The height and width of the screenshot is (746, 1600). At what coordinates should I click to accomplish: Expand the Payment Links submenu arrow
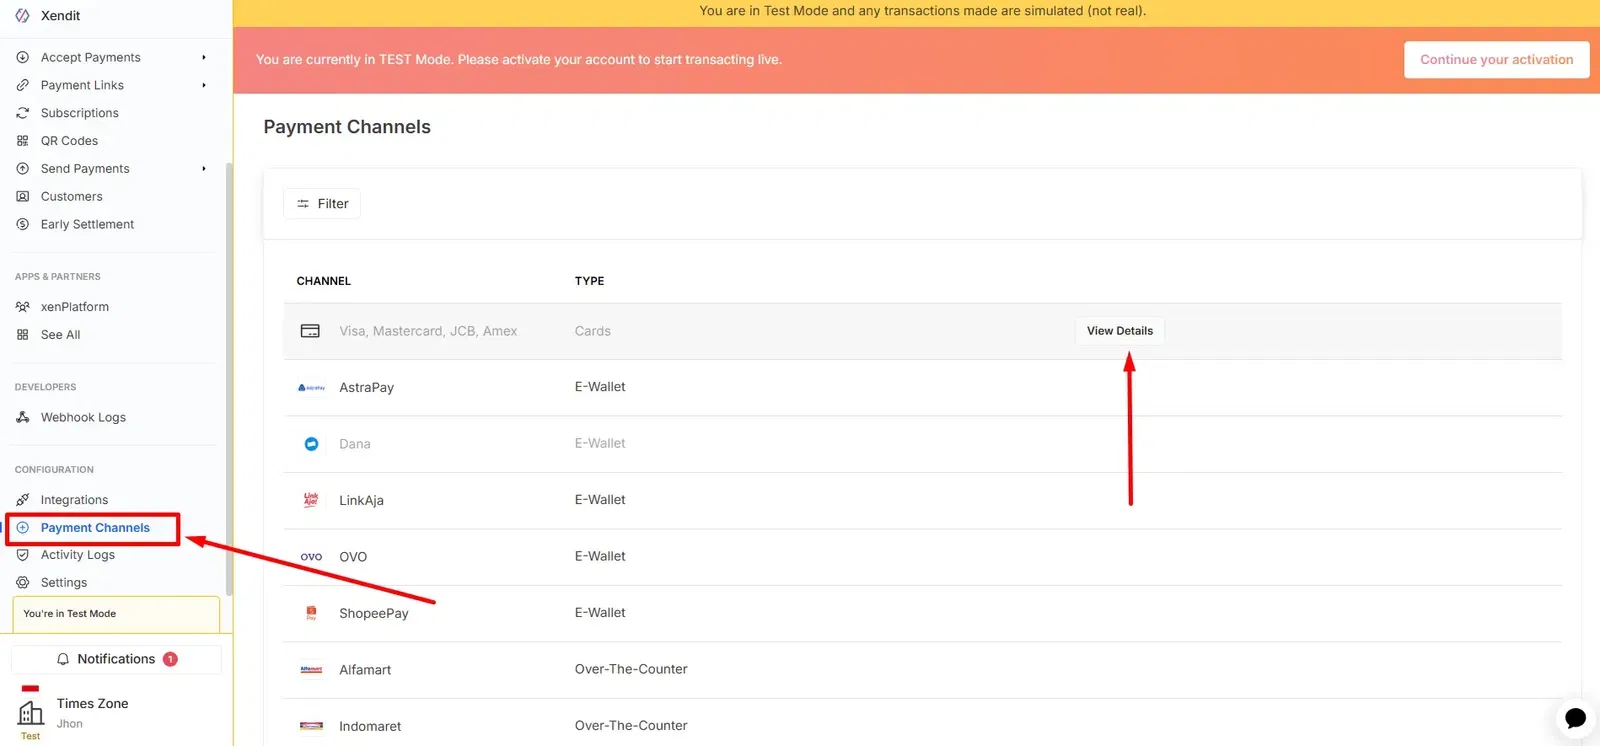pyautogui.click(x=204, y=85)
